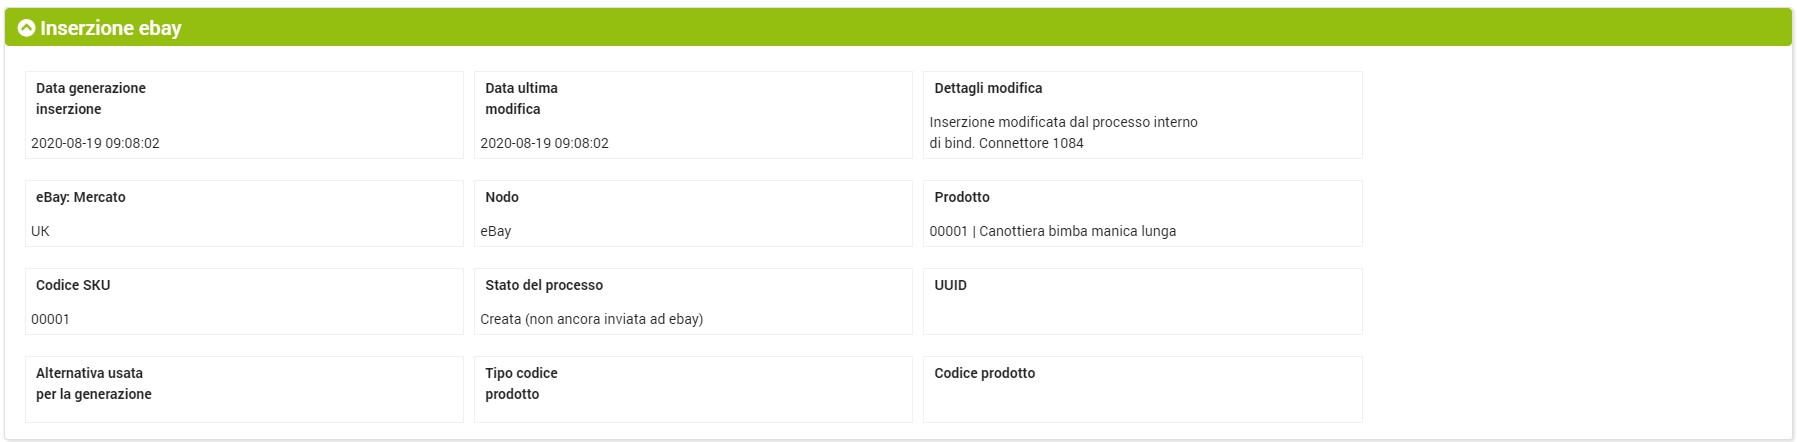Select the Data ultima modifica timestamp value
This screenshot has width=1797, height=442.
coord(544,143)
